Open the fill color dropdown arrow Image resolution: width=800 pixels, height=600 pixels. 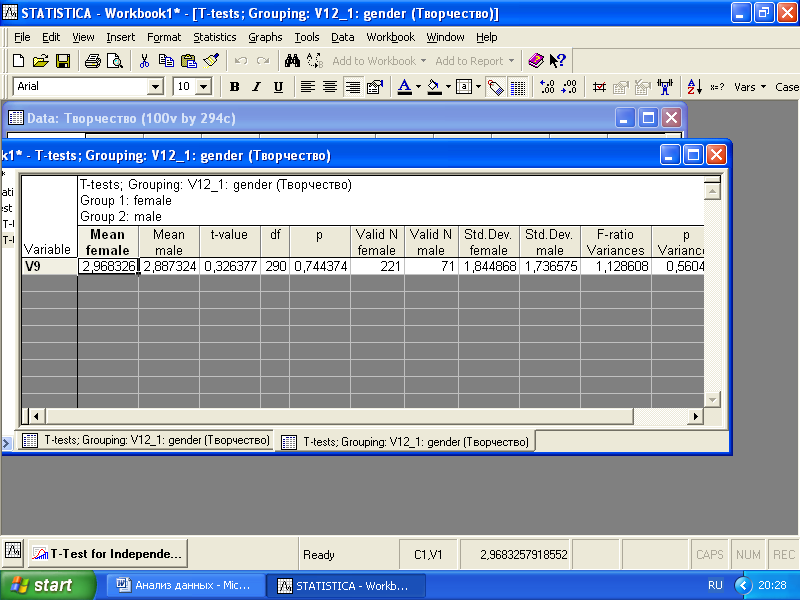[448, 87]
